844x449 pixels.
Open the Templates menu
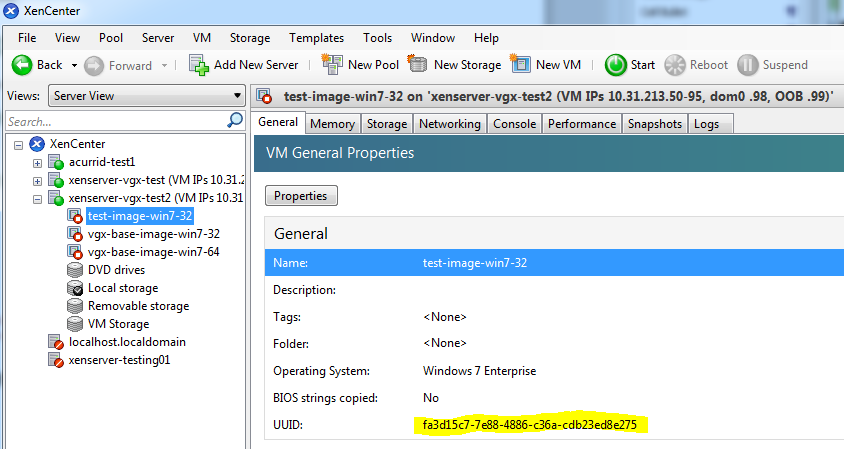[x=316, y=38]
